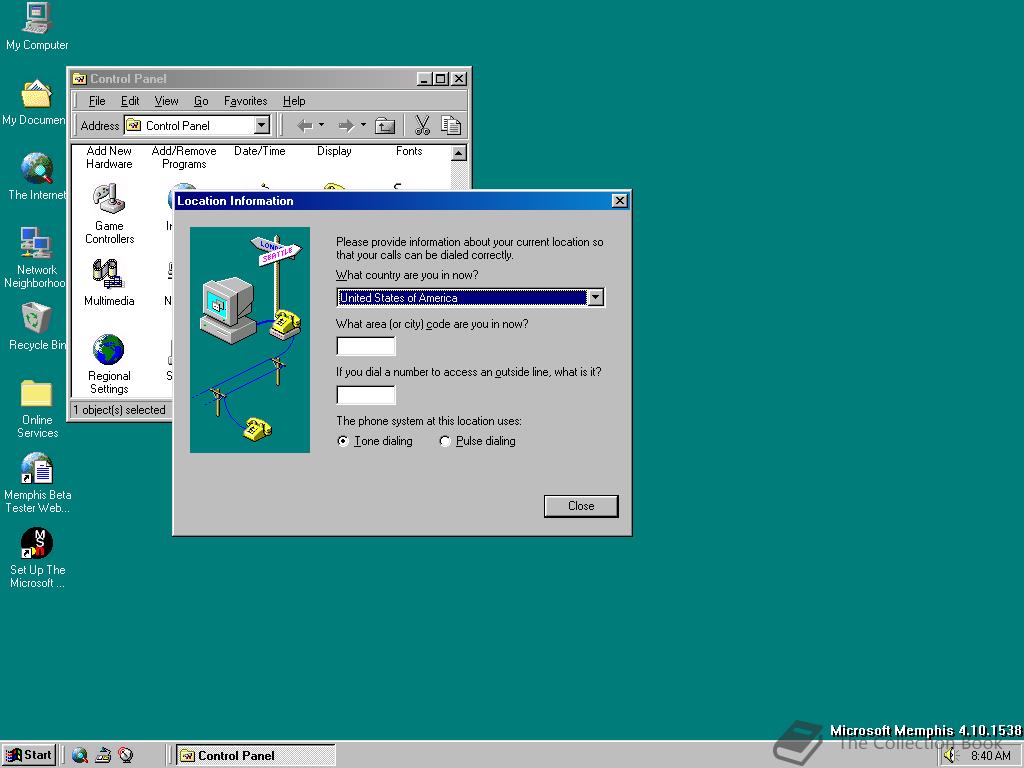Close Location Information dialog with X
Screen dimensions: 1024x768
click(620, 200)
